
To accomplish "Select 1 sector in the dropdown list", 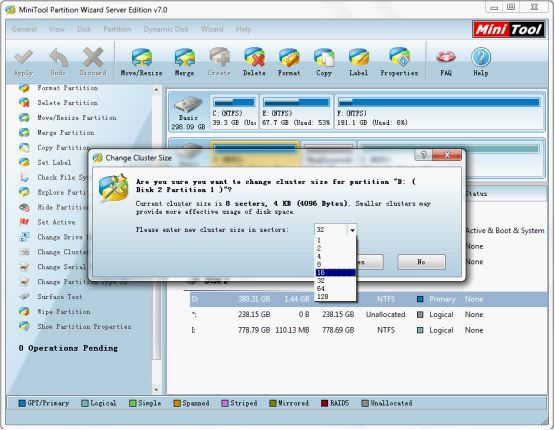I will click(x=335, y=240).
